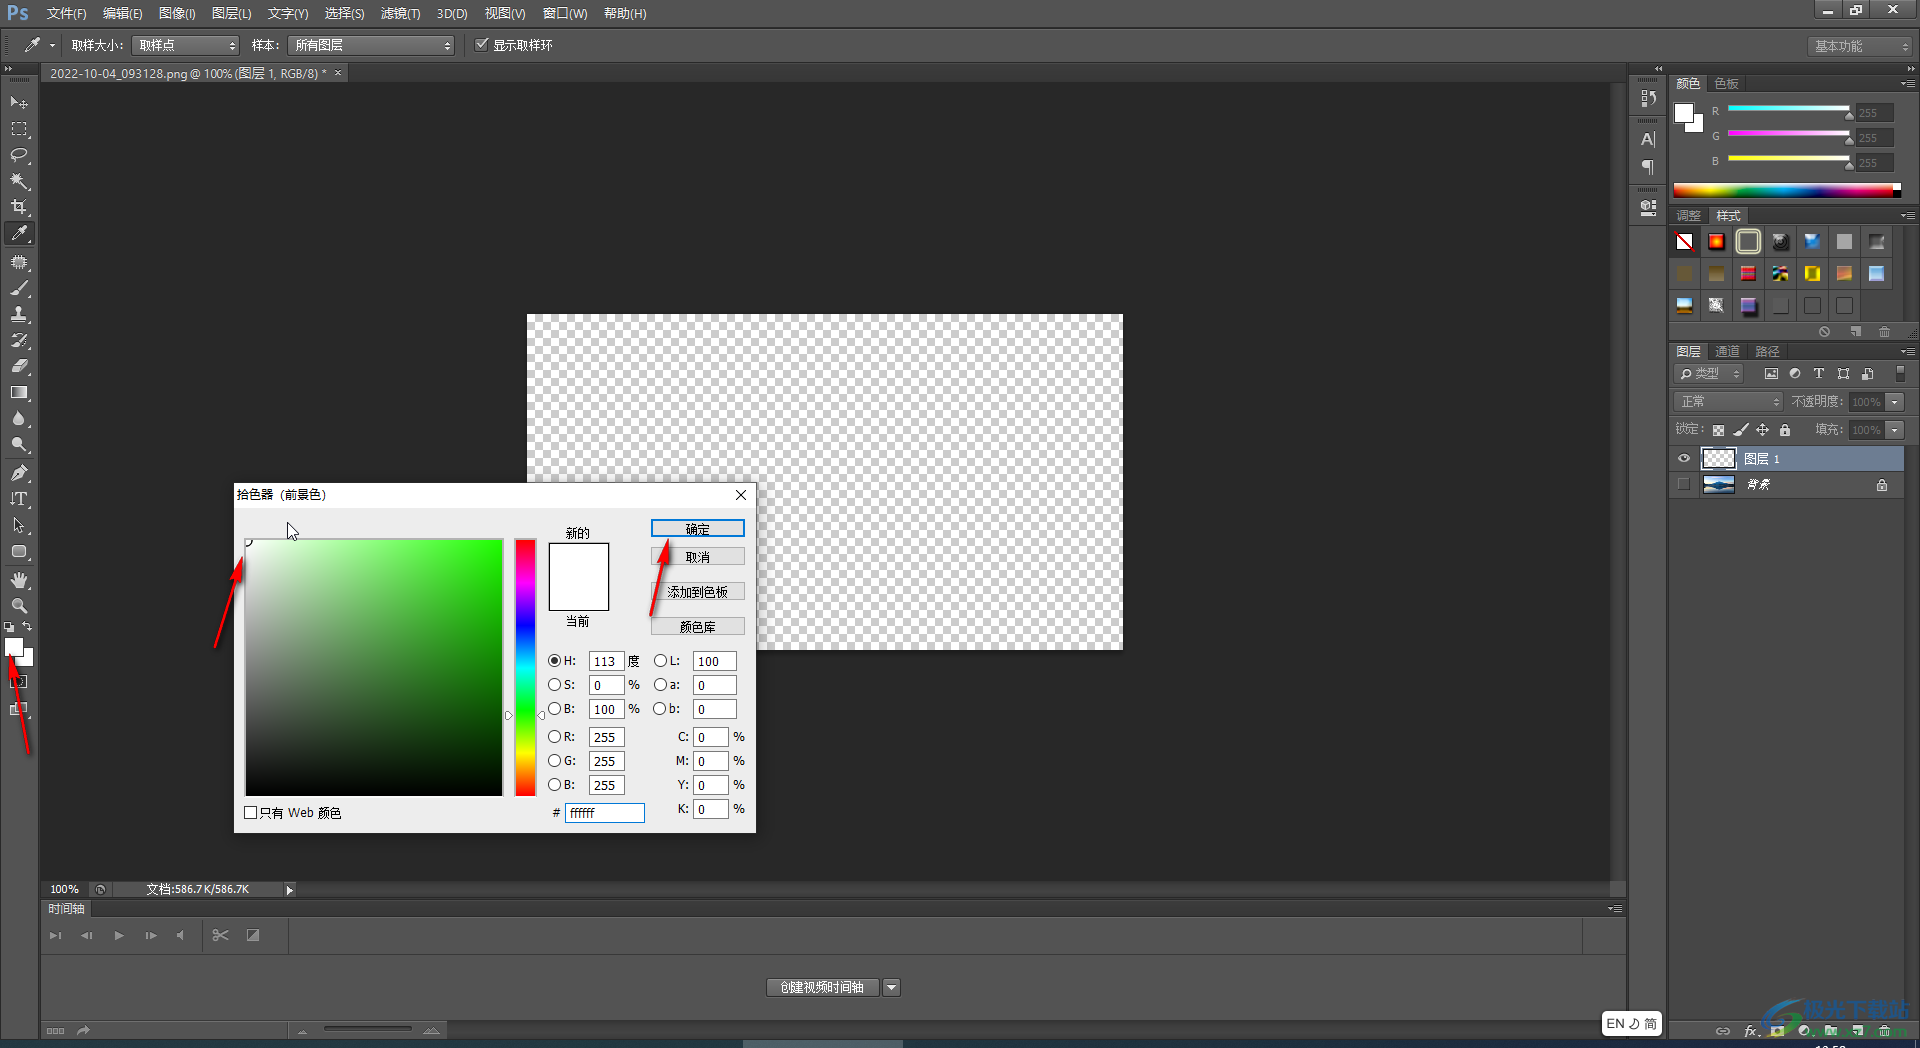Show the 背景 layer visibility box

(x=1684, y=485)
